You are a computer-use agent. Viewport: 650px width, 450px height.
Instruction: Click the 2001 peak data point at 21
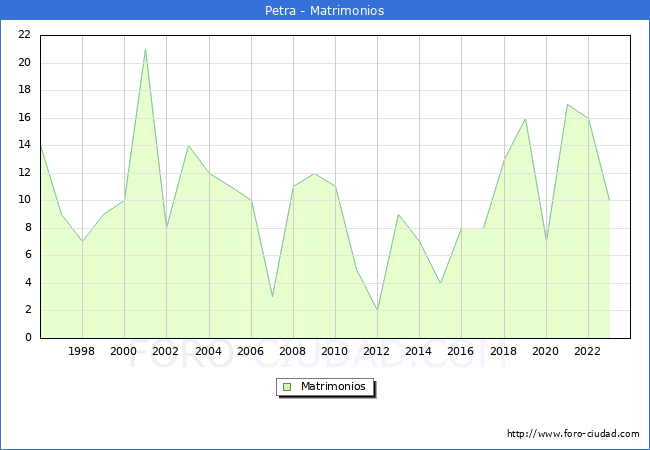[x=146, y=50]
